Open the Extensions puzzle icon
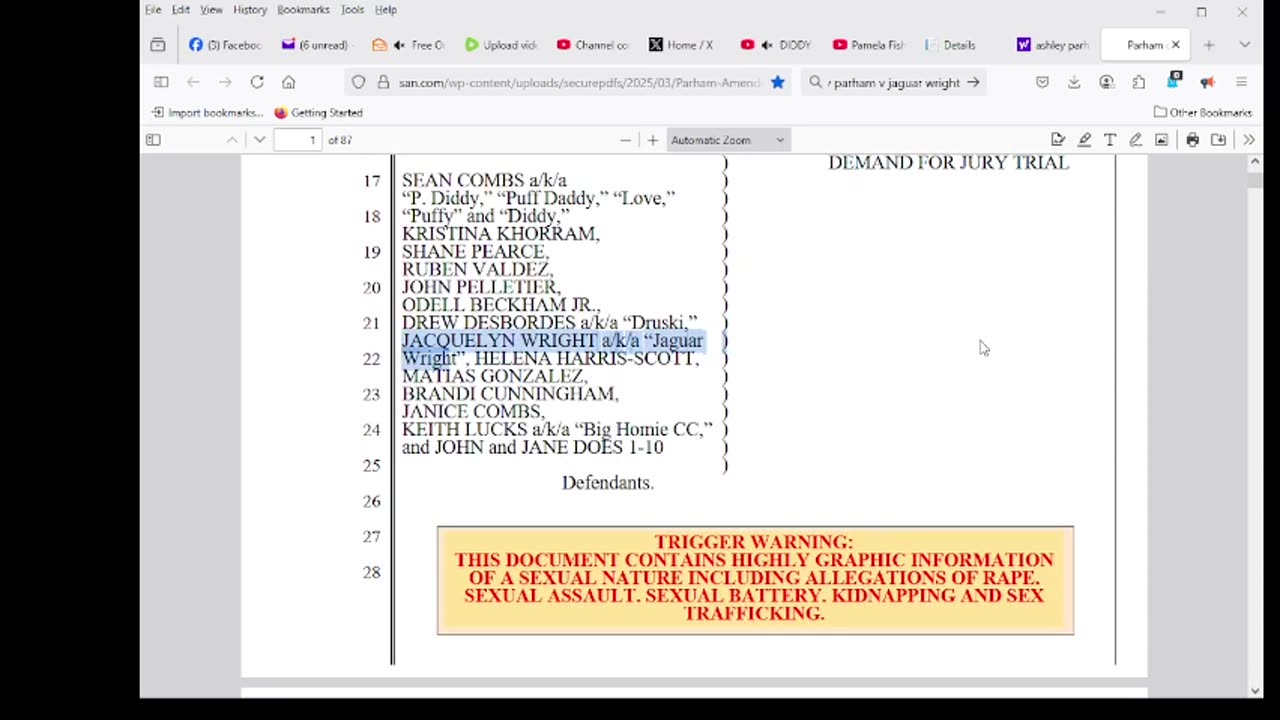The image size is (1280, 720). 1139,82
